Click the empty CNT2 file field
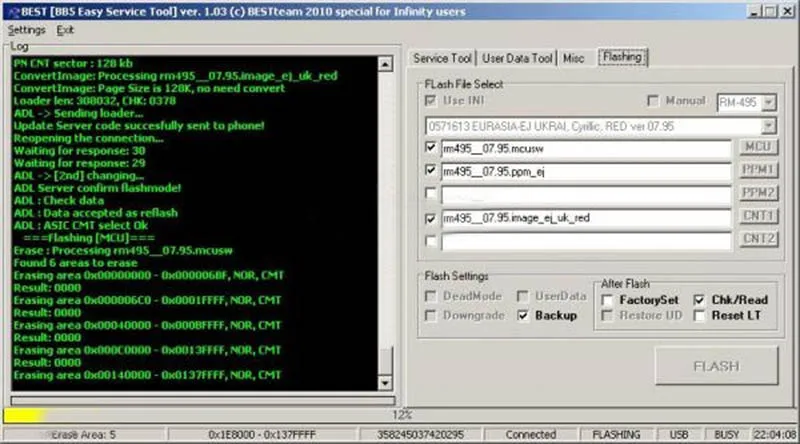The height and width of the screenshot is (444, 800). [x=586, y=241]
